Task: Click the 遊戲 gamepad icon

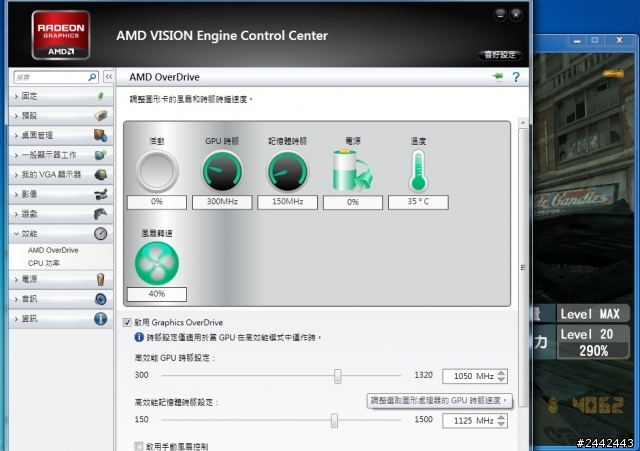Action: coord(100,214)
